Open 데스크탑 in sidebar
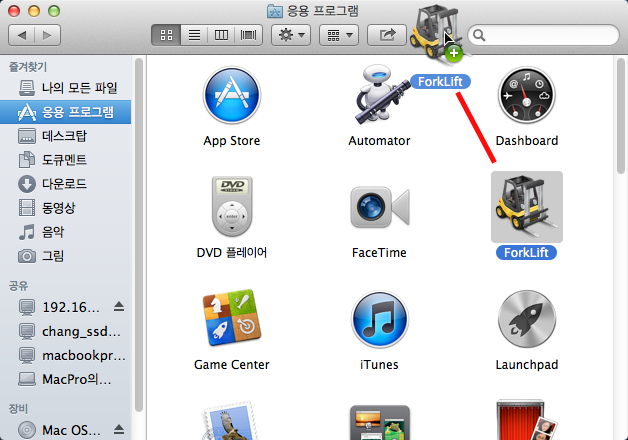Screen dimensions: 628x440 (65, 136)
